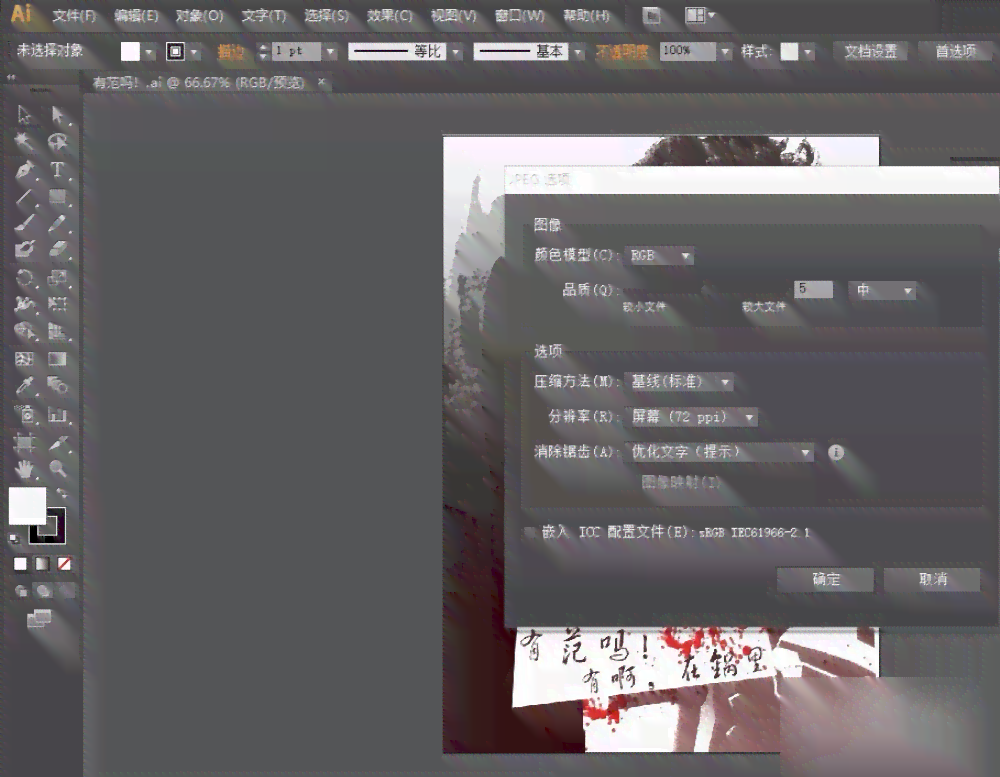Select the Rectangle tool
The image size is (1000, 777).
click(x=57, y=197)
